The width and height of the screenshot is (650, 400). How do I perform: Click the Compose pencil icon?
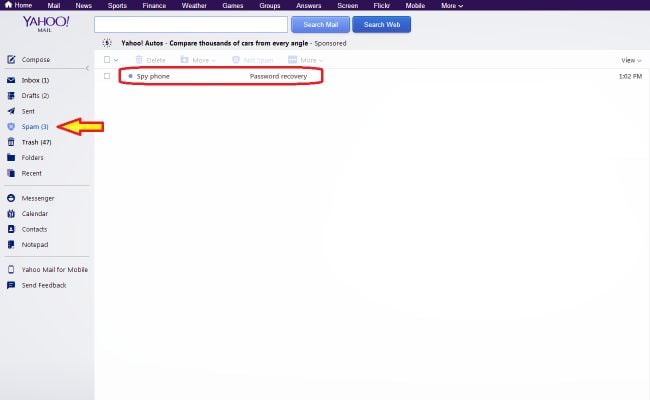[x=11, y=60]
